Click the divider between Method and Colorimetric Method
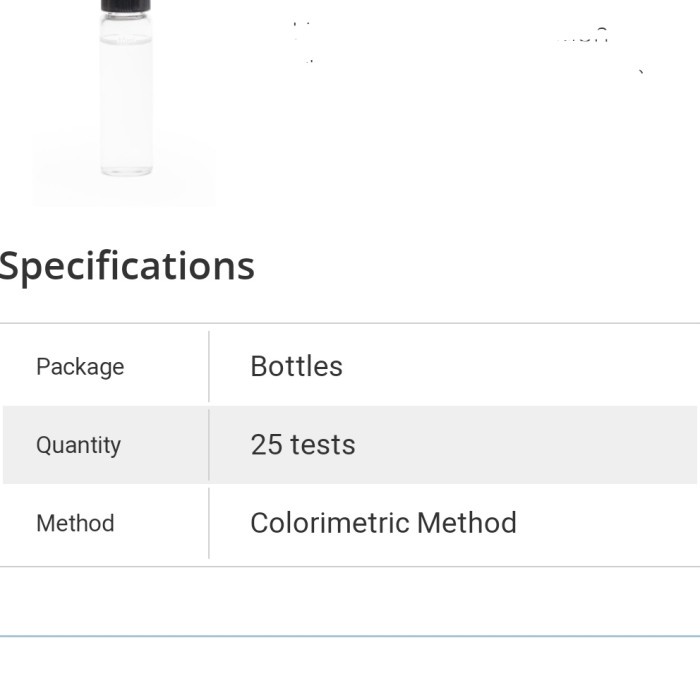 coord(209,523)
